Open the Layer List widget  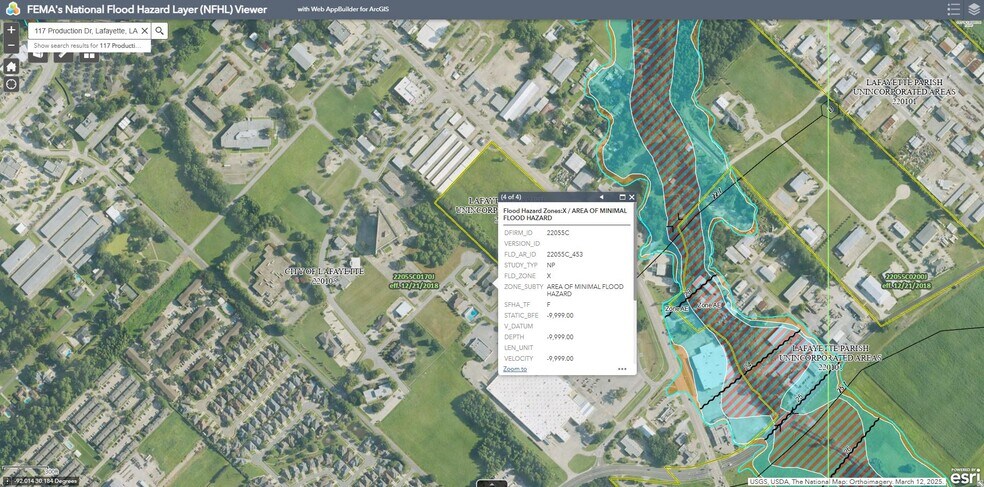pyautogui.click(x=974, y=9)
